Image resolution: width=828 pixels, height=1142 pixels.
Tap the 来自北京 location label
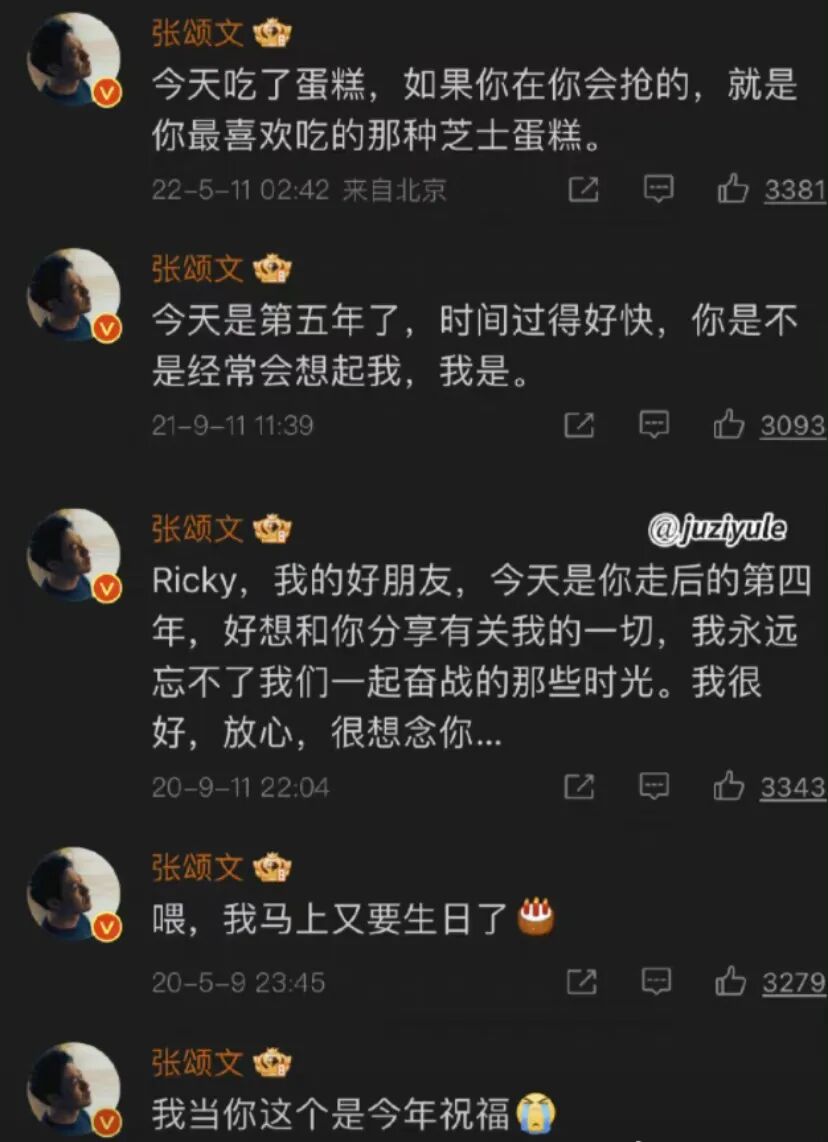pos(394,190)
